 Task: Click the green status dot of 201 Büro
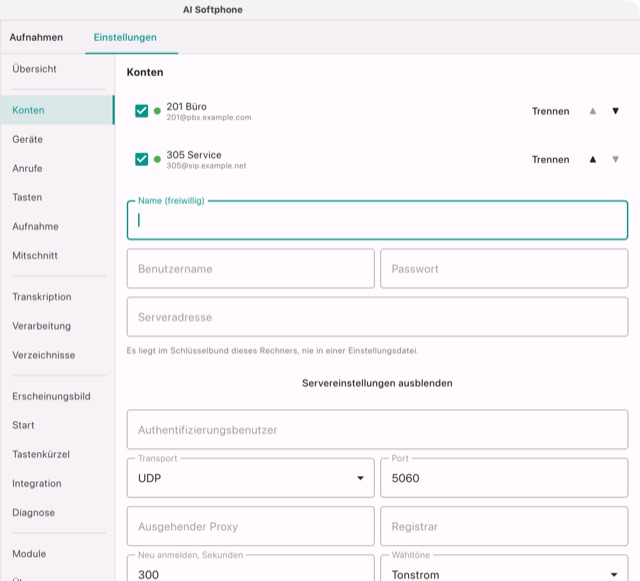[157, 111]
